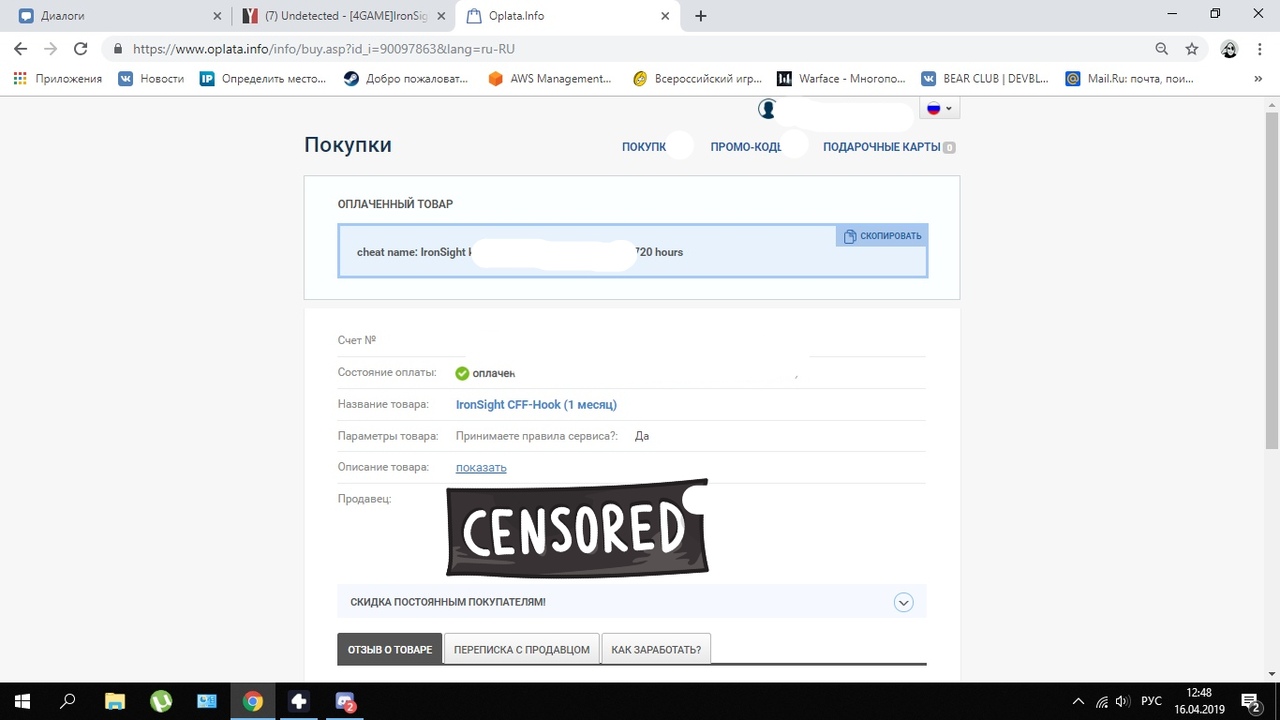Open uTorrent from the taskbar
1280x720 pixels.
160,701
